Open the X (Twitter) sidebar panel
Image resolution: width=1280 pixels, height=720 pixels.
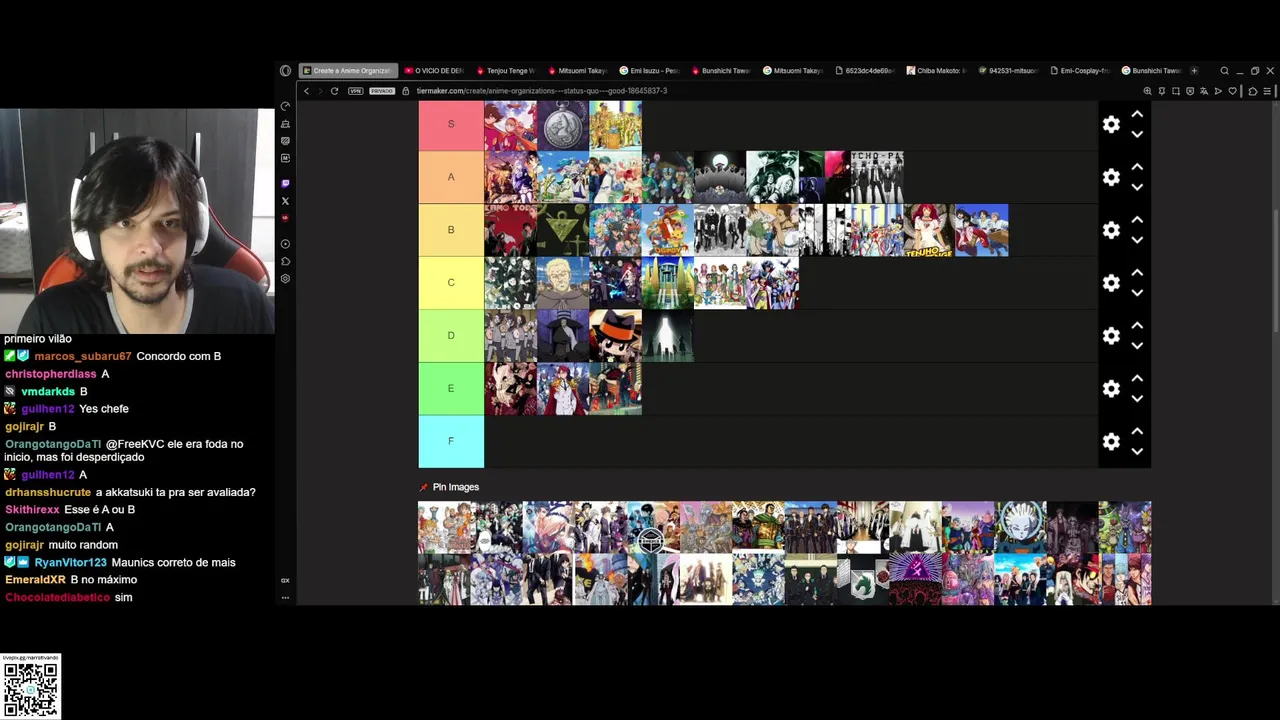click(x=285, y=201)
